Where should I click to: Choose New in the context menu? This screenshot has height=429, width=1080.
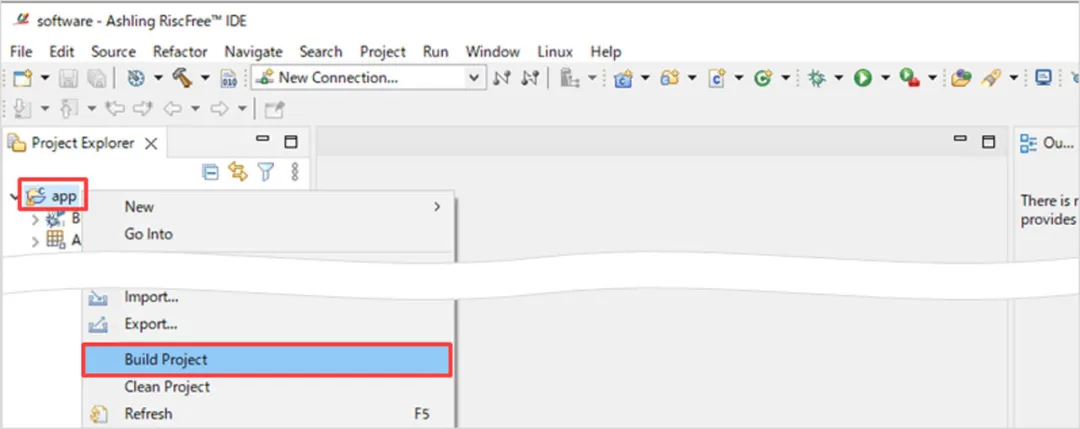tap(267, 207)
